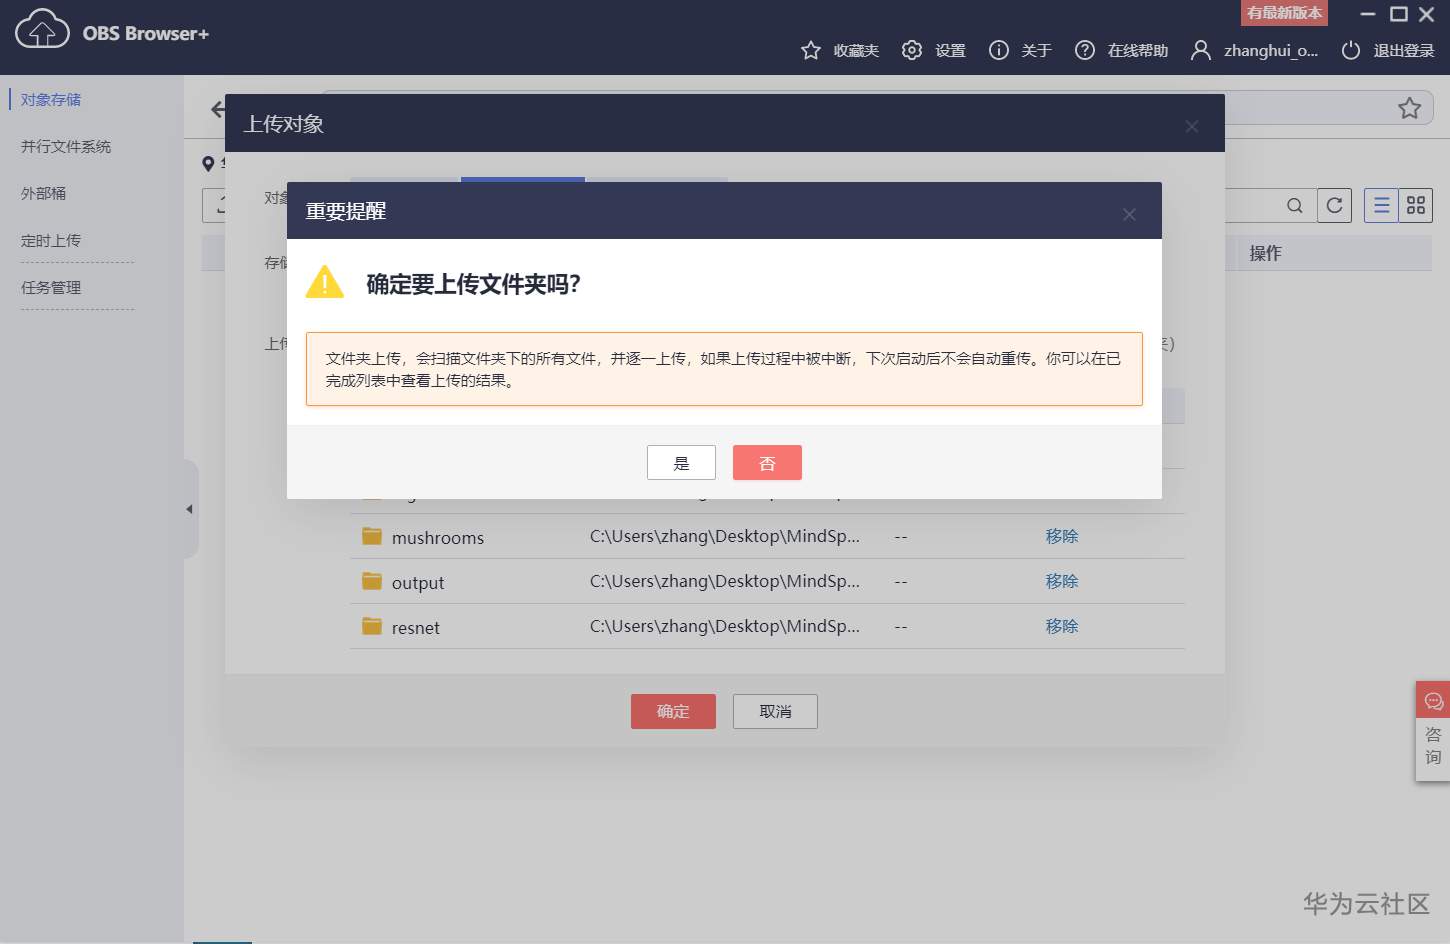This screenshot has height=944, width=1450.
Task: Click the resnet folder name
Action: (x=416, y=628)
